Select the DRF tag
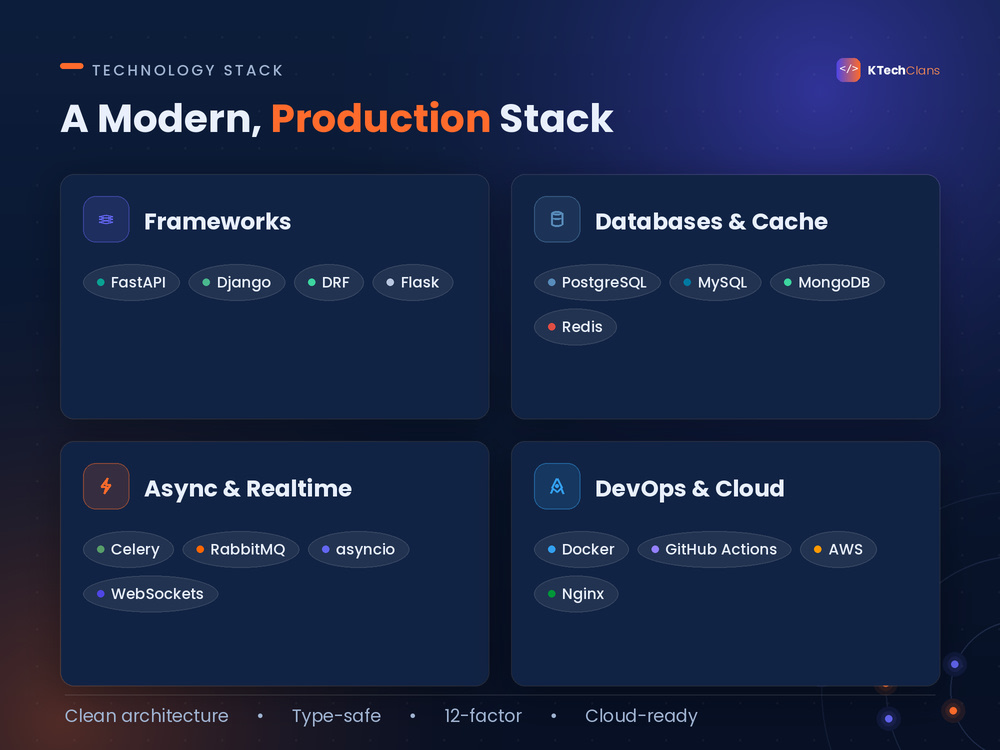The width and height of the screenshot is (1000, 750). click(328, 283)
